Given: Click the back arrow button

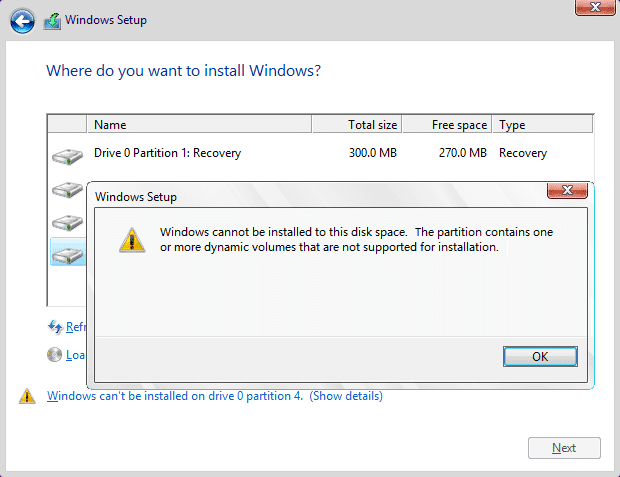Looking at the screenshot, I should 22,20.
